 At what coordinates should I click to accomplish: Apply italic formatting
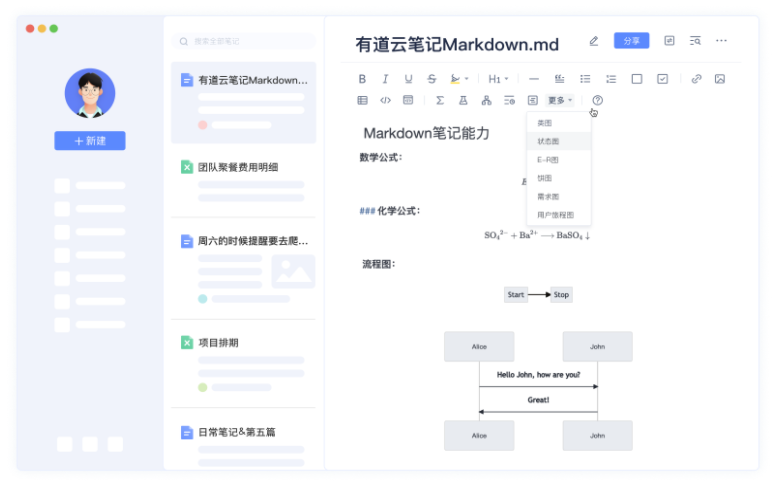pos(385,79)
